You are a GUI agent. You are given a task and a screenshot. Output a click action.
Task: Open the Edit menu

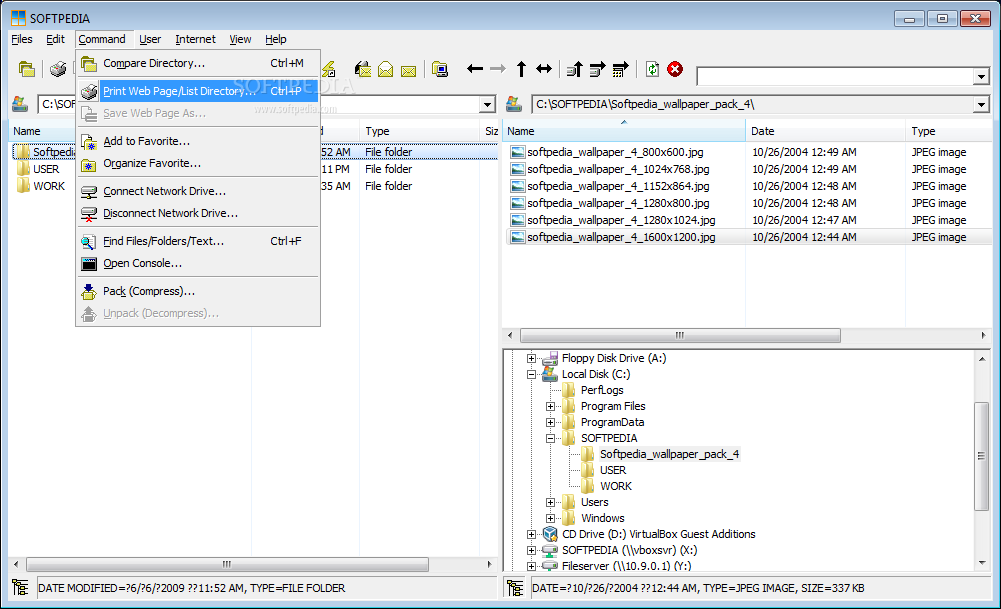pos(56,39)
